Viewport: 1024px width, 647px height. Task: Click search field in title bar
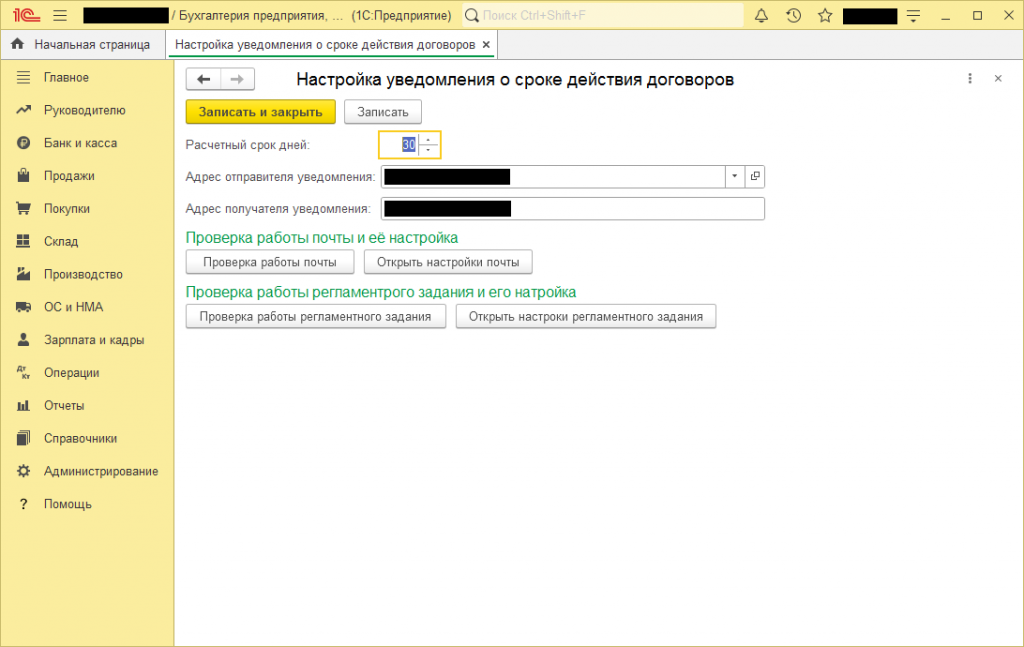pos(603,16)
